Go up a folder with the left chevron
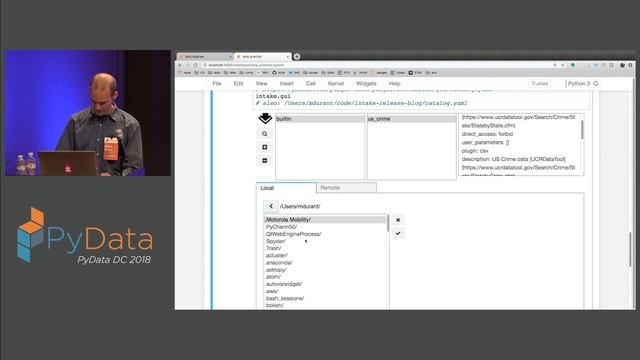This screenshot has width=640, height=360. coord(271,206)
